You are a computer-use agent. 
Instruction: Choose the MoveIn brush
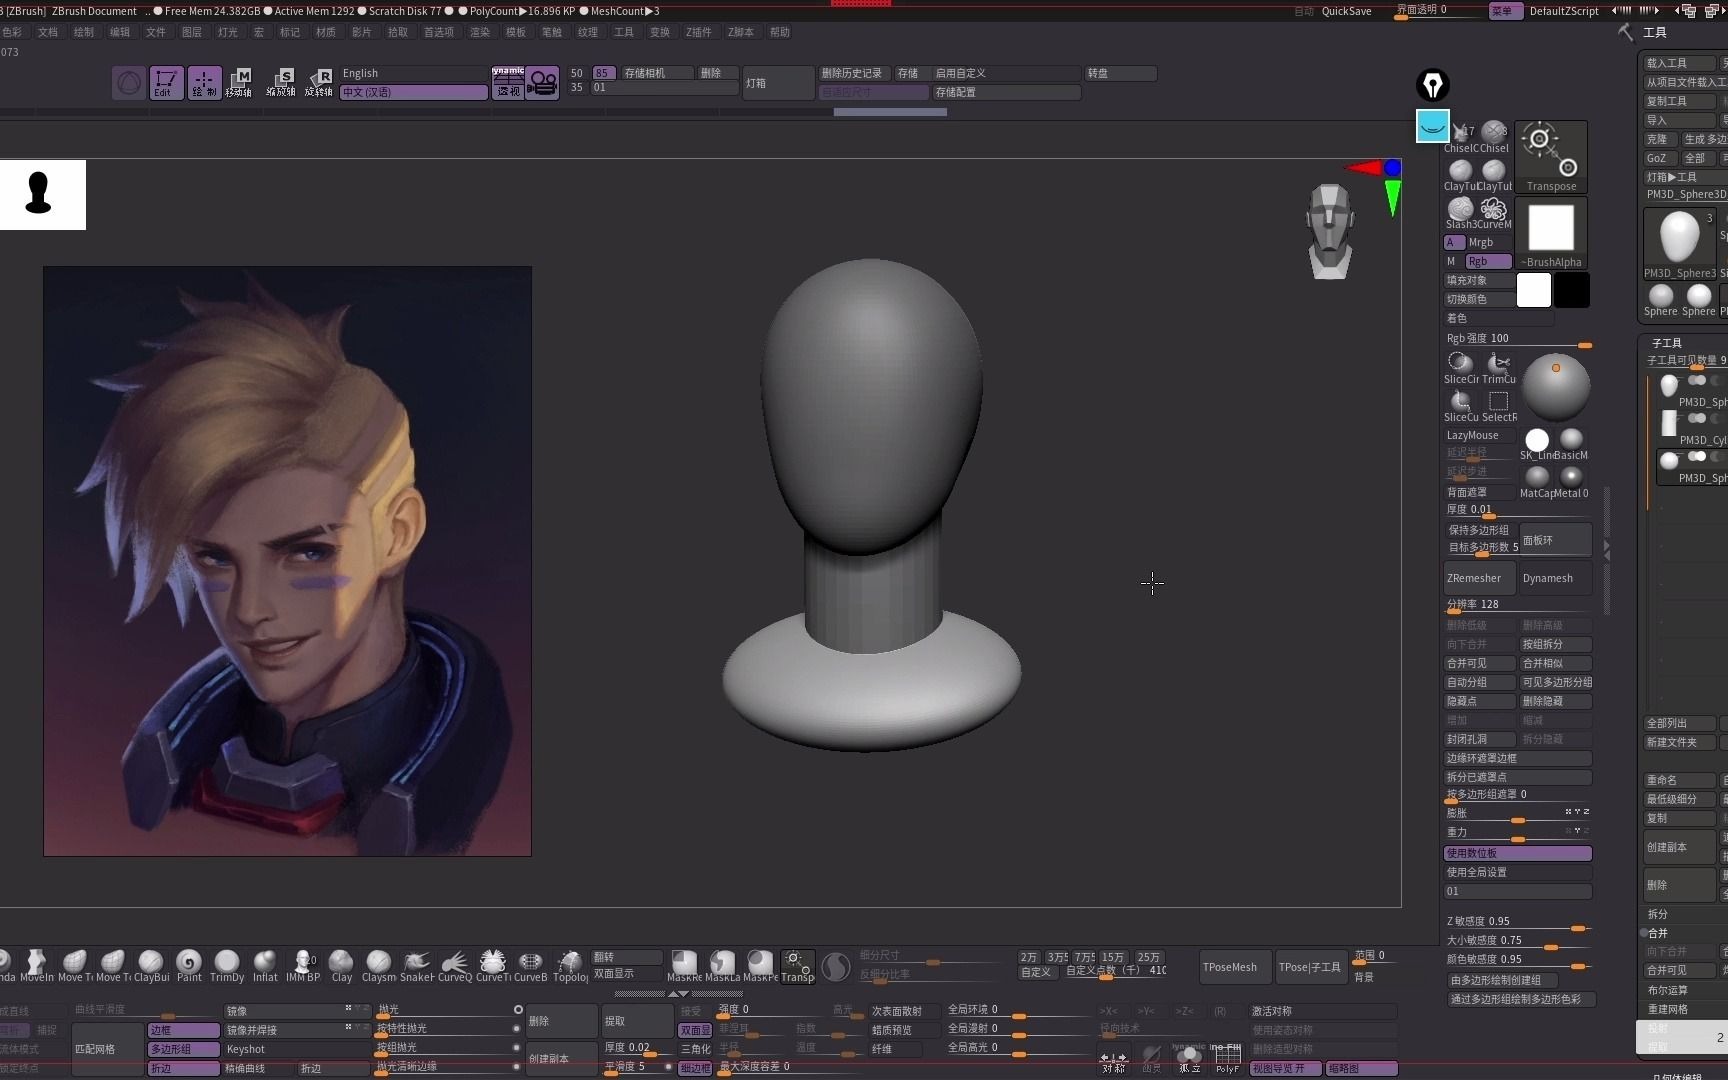pyautogui.click(x=37, y=965)
